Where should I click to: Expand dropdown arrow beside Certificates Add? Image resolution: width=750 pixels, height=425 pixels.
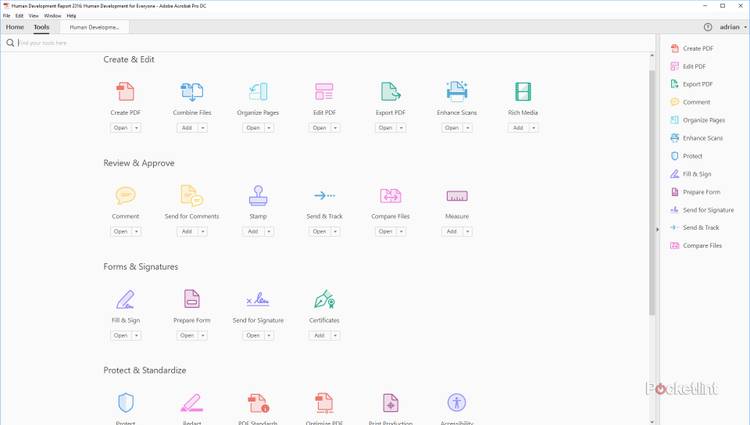click(335, 336)
